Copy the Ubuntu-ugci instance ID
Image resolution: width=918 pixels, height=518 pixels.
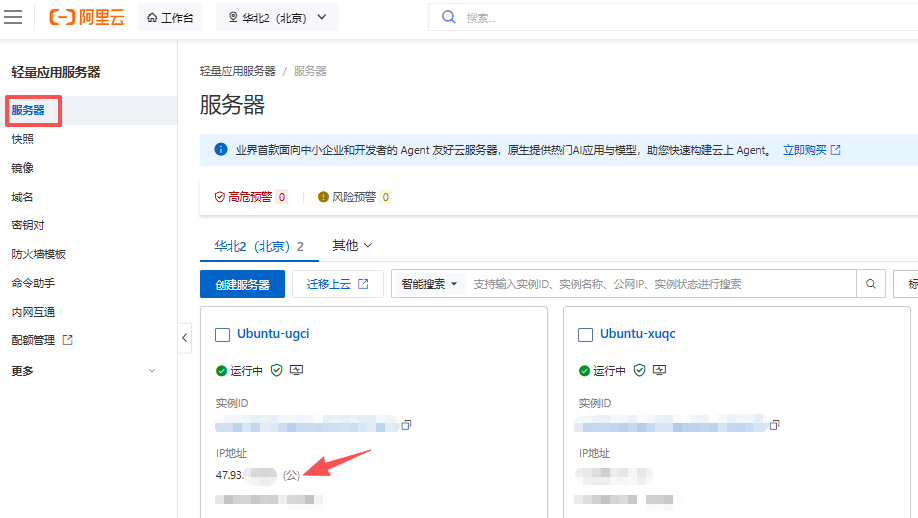click(406, 425)
